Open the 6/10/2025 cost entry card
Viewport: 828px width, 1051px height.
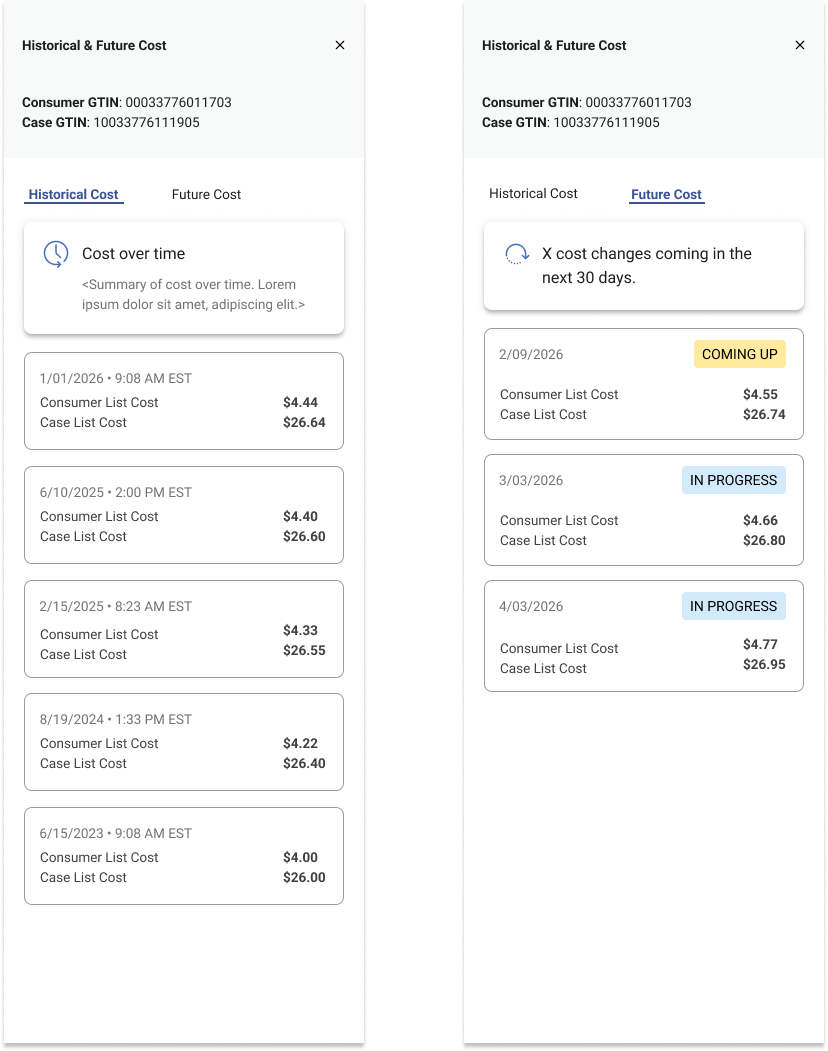click(184, 514)
